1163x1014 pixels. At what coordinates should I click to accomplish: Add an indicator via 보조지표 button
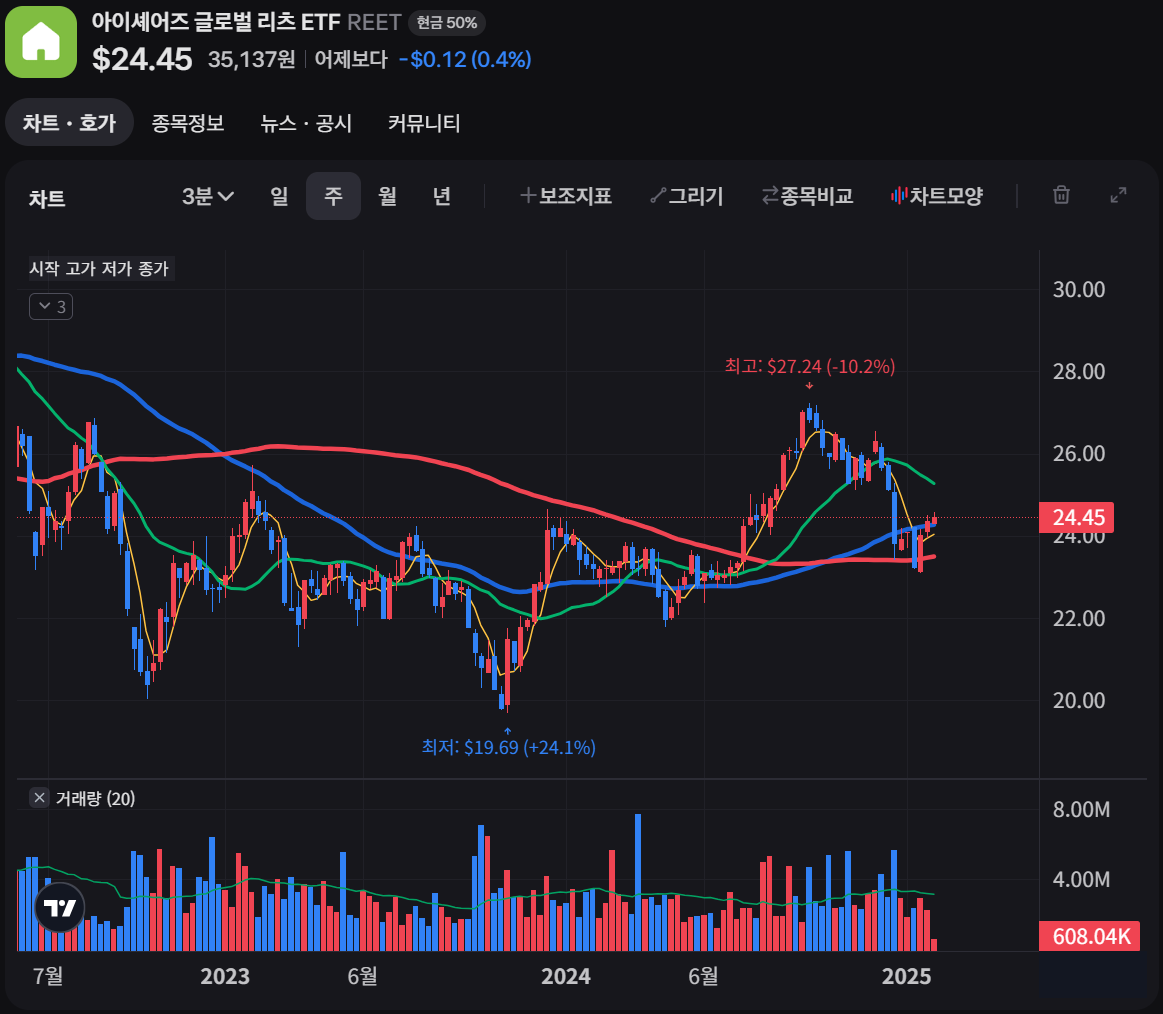coord(566,196)
